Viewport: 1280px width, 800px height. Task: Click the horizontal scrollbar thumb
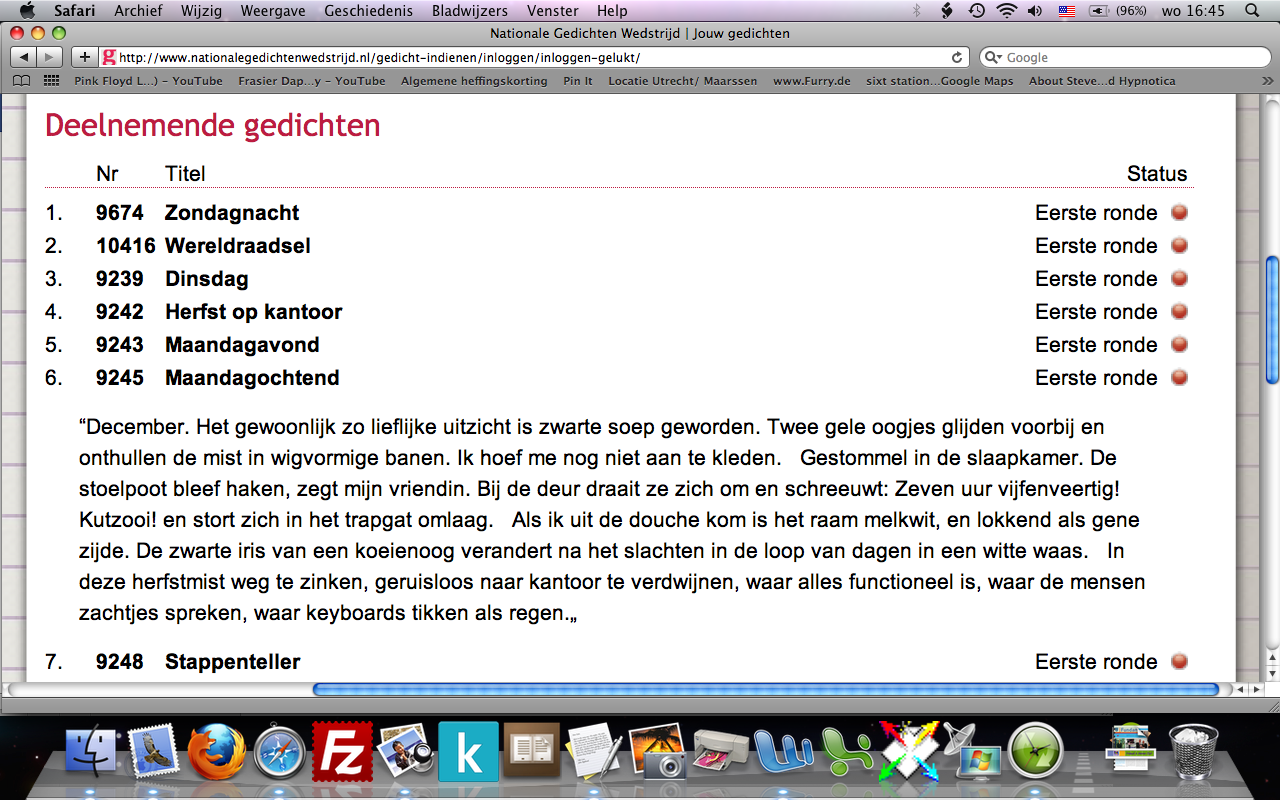tap(765, 689)
